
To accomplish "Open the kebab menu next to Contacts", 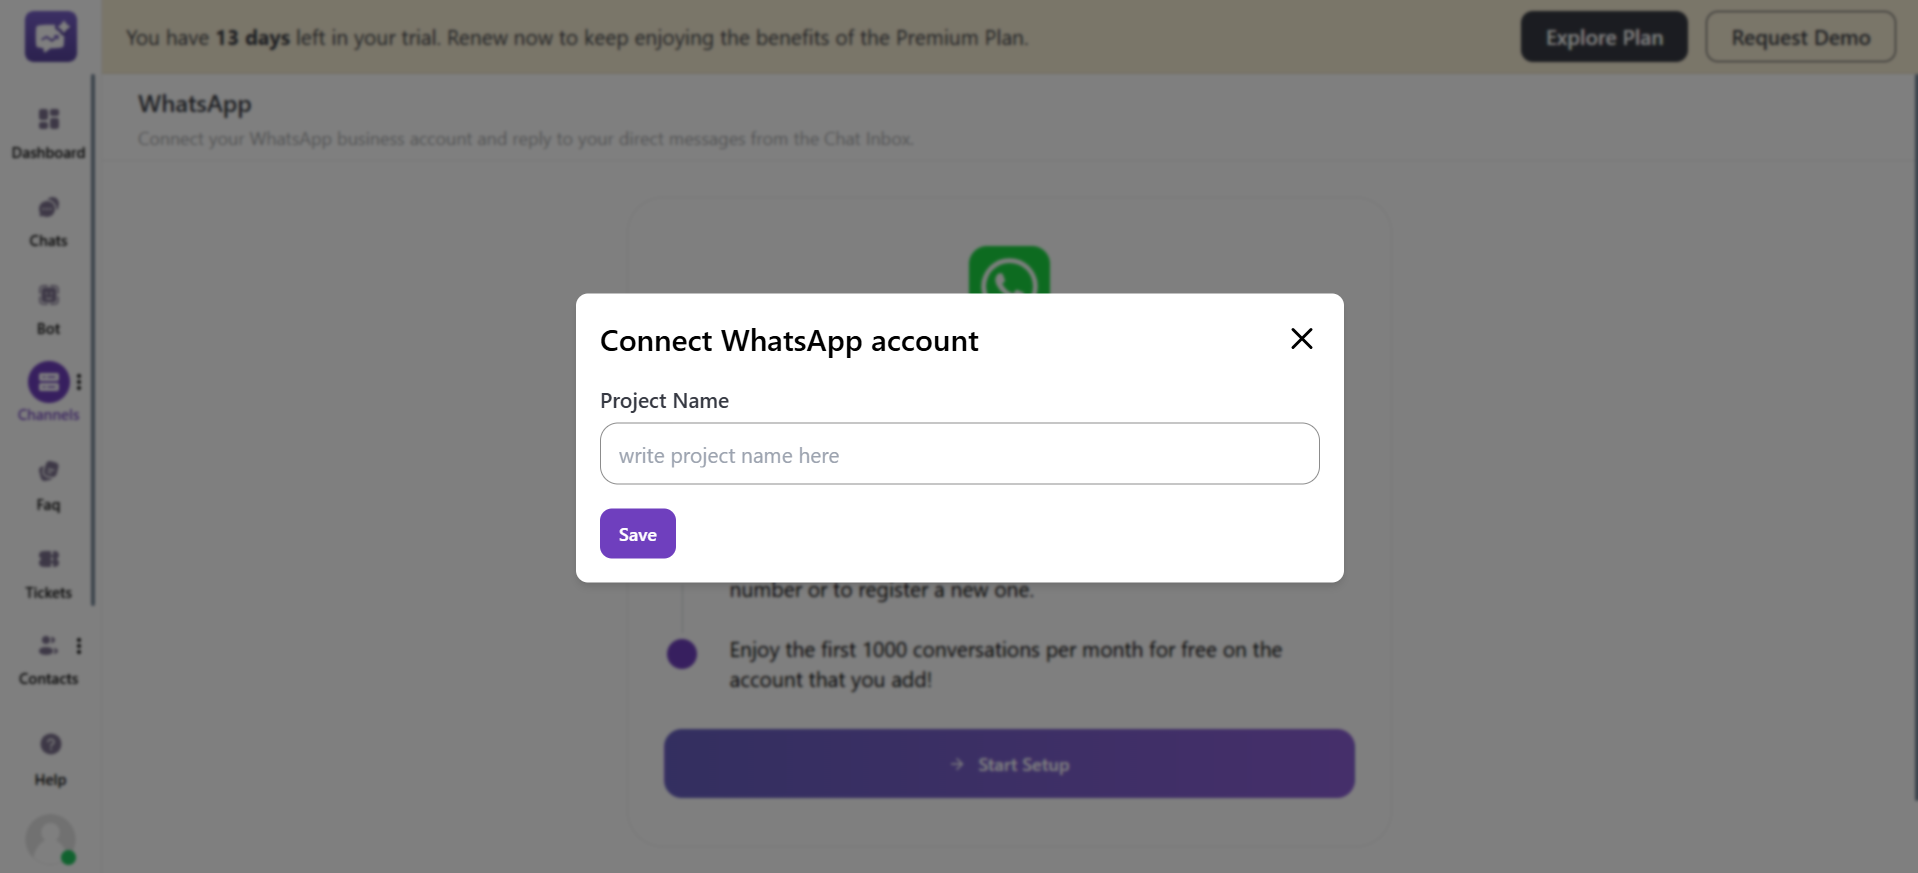I will (80, 645).
